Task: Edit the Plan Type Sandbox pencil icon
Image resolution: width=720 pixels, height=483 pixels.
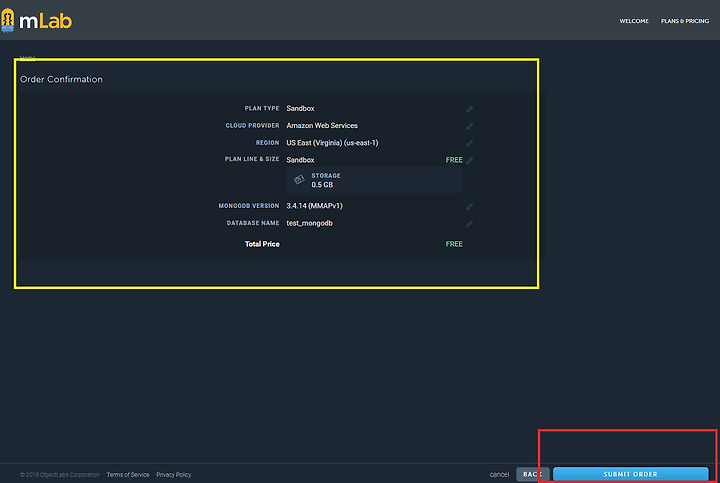Action: point(469,109)
